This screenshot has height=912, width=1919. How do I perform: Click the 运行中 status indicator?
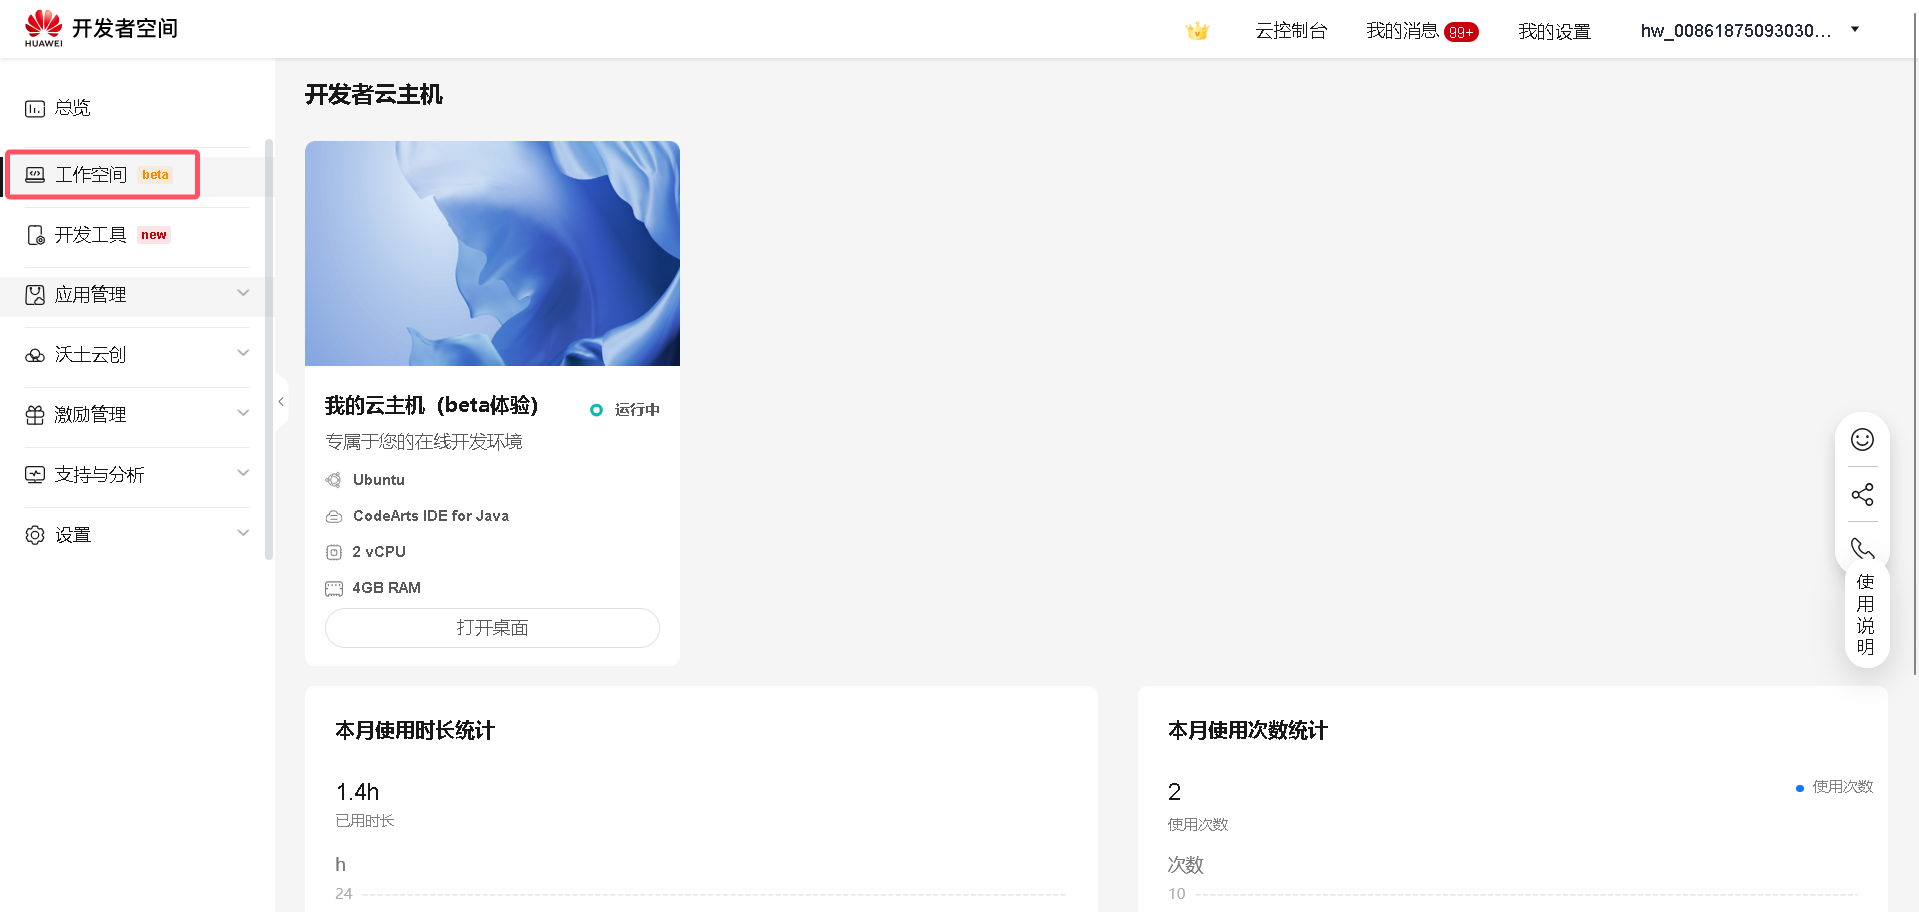624,409
